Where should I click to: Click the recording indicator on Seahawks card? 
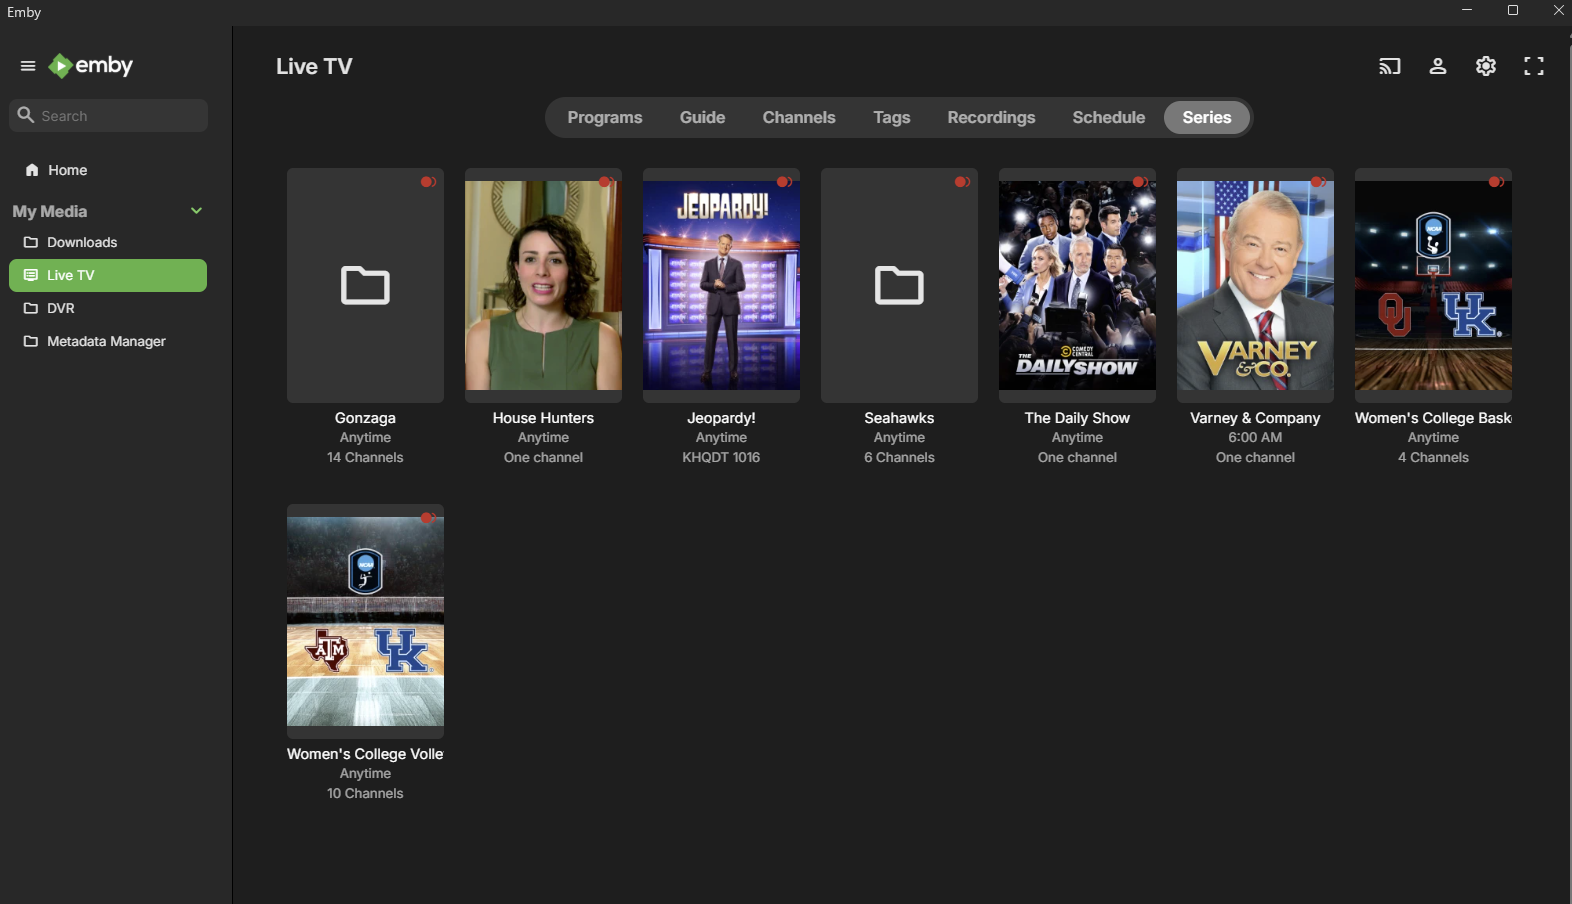pos(962,182)
